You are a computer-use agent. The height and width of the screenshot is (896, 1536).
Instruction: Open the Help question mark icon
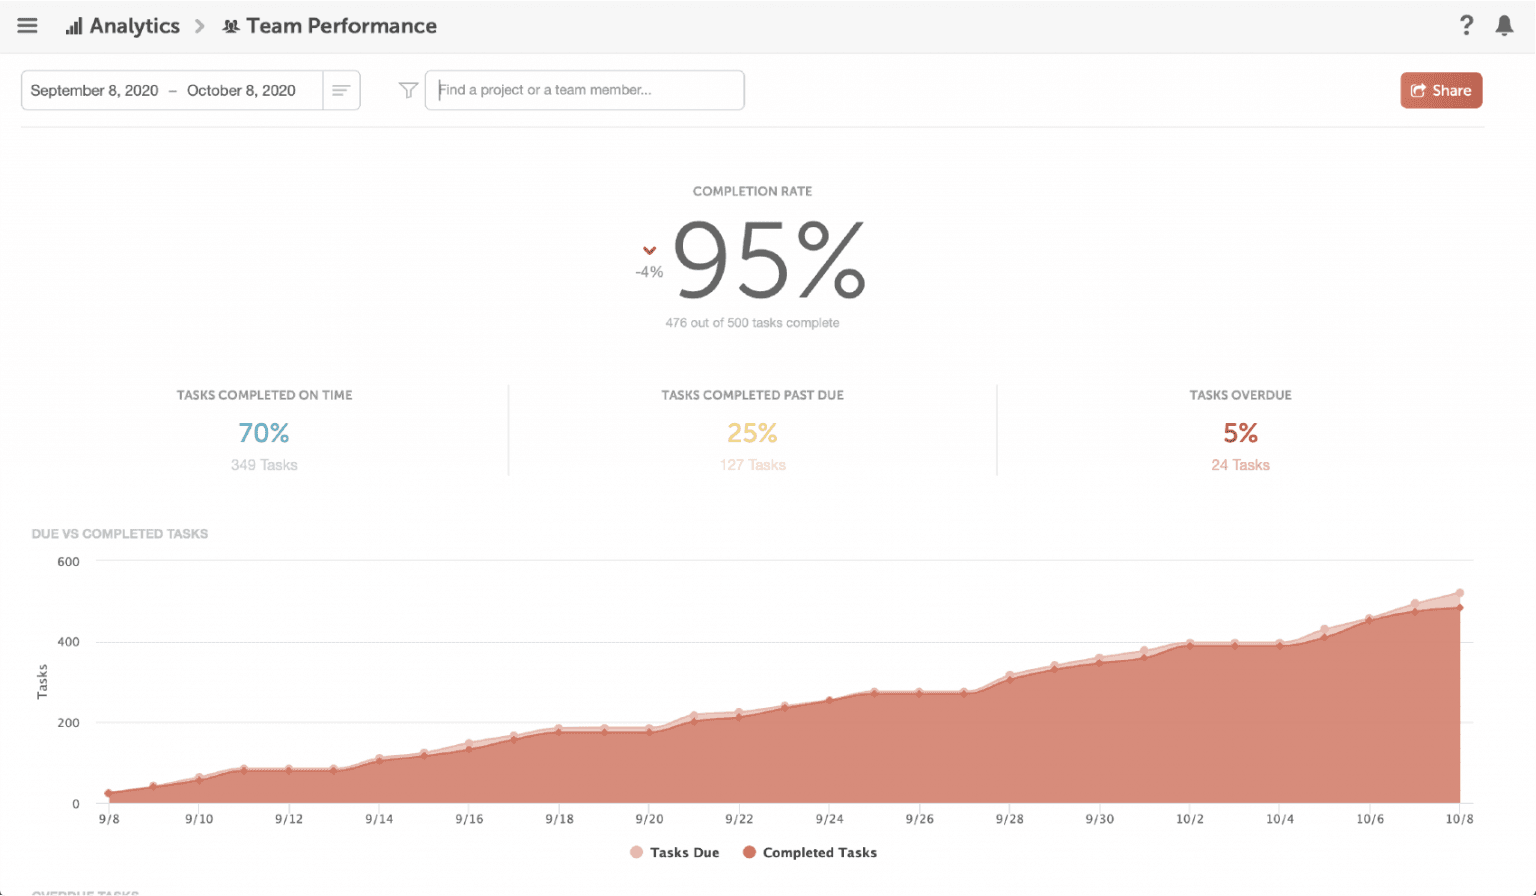pos(1466,25)
